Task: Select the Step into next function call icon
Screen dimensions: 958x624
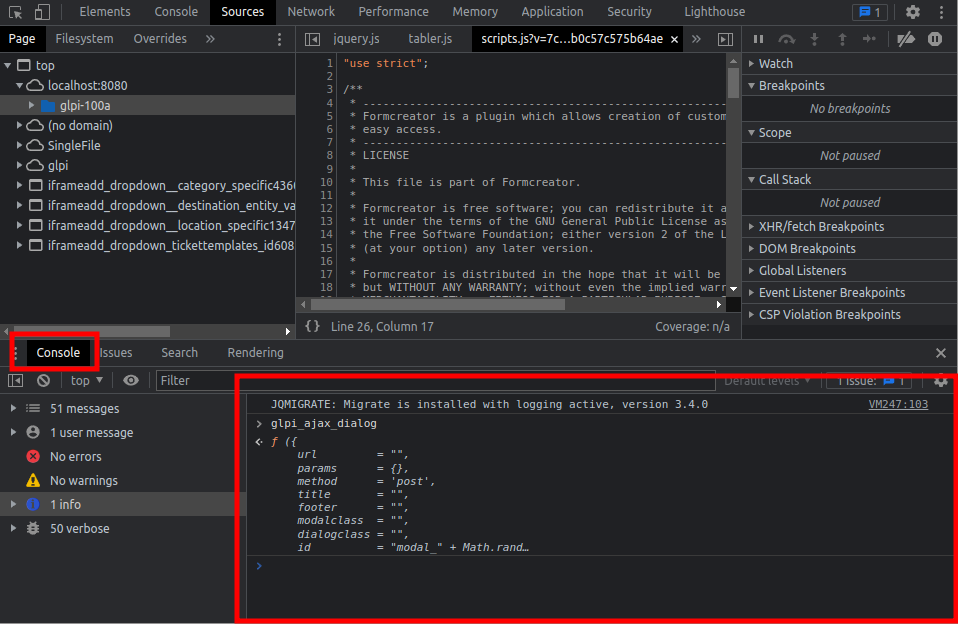Action: [x=814, y=39]
